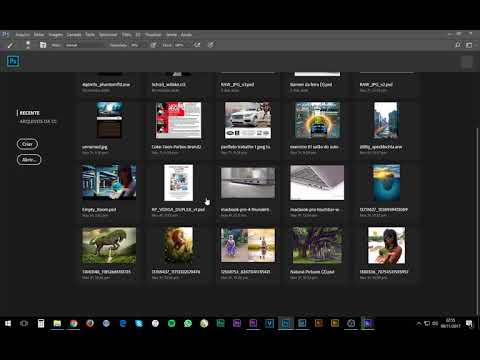Viewport: 480px width, 360px height.
Task: Open the Empty_Room.psd thumbnail
Action: (109, 182)
